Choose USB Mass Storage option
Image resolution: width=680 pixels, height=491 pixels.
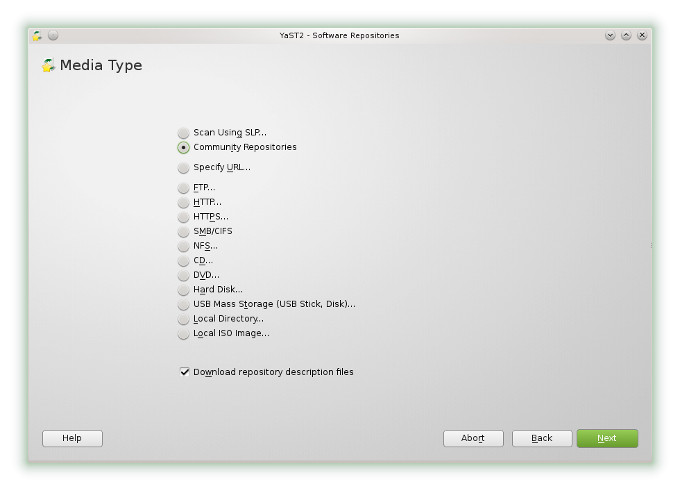point(183,305)
